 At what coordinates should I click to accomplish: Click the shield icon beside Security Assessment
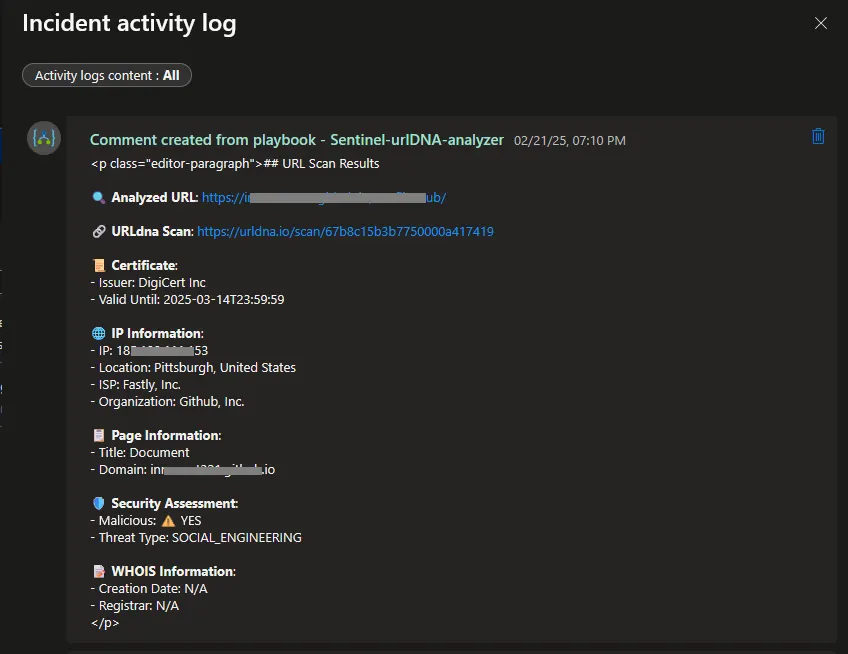coord(97,503)
